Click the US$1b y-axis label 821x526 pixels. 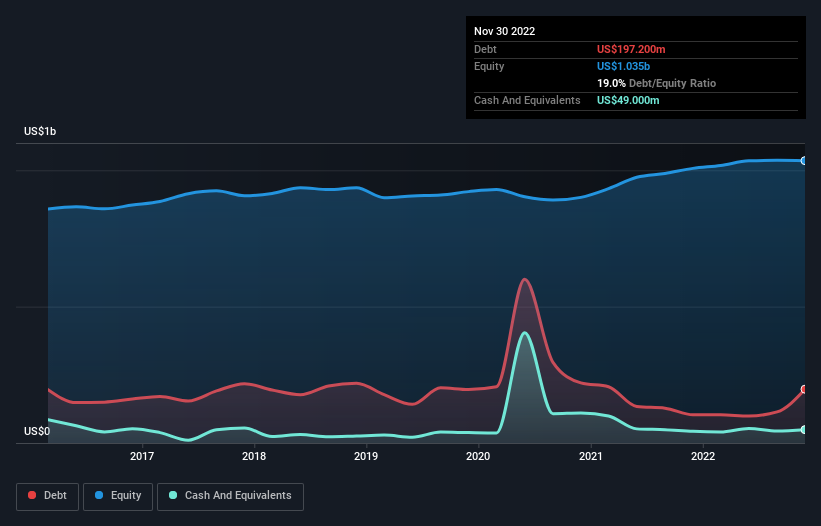point(40,131)
